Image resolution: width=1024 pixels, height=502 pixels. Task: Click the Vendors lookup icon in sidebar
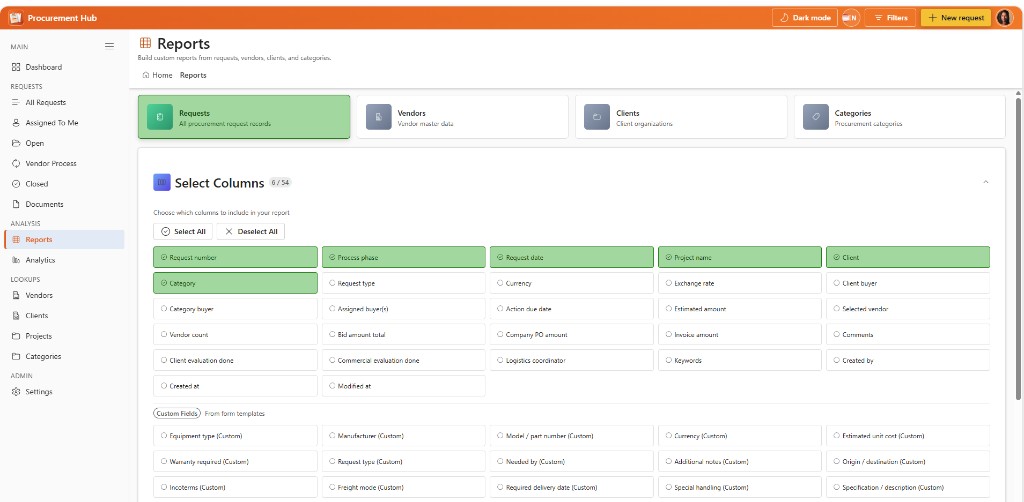pos(16,295)
